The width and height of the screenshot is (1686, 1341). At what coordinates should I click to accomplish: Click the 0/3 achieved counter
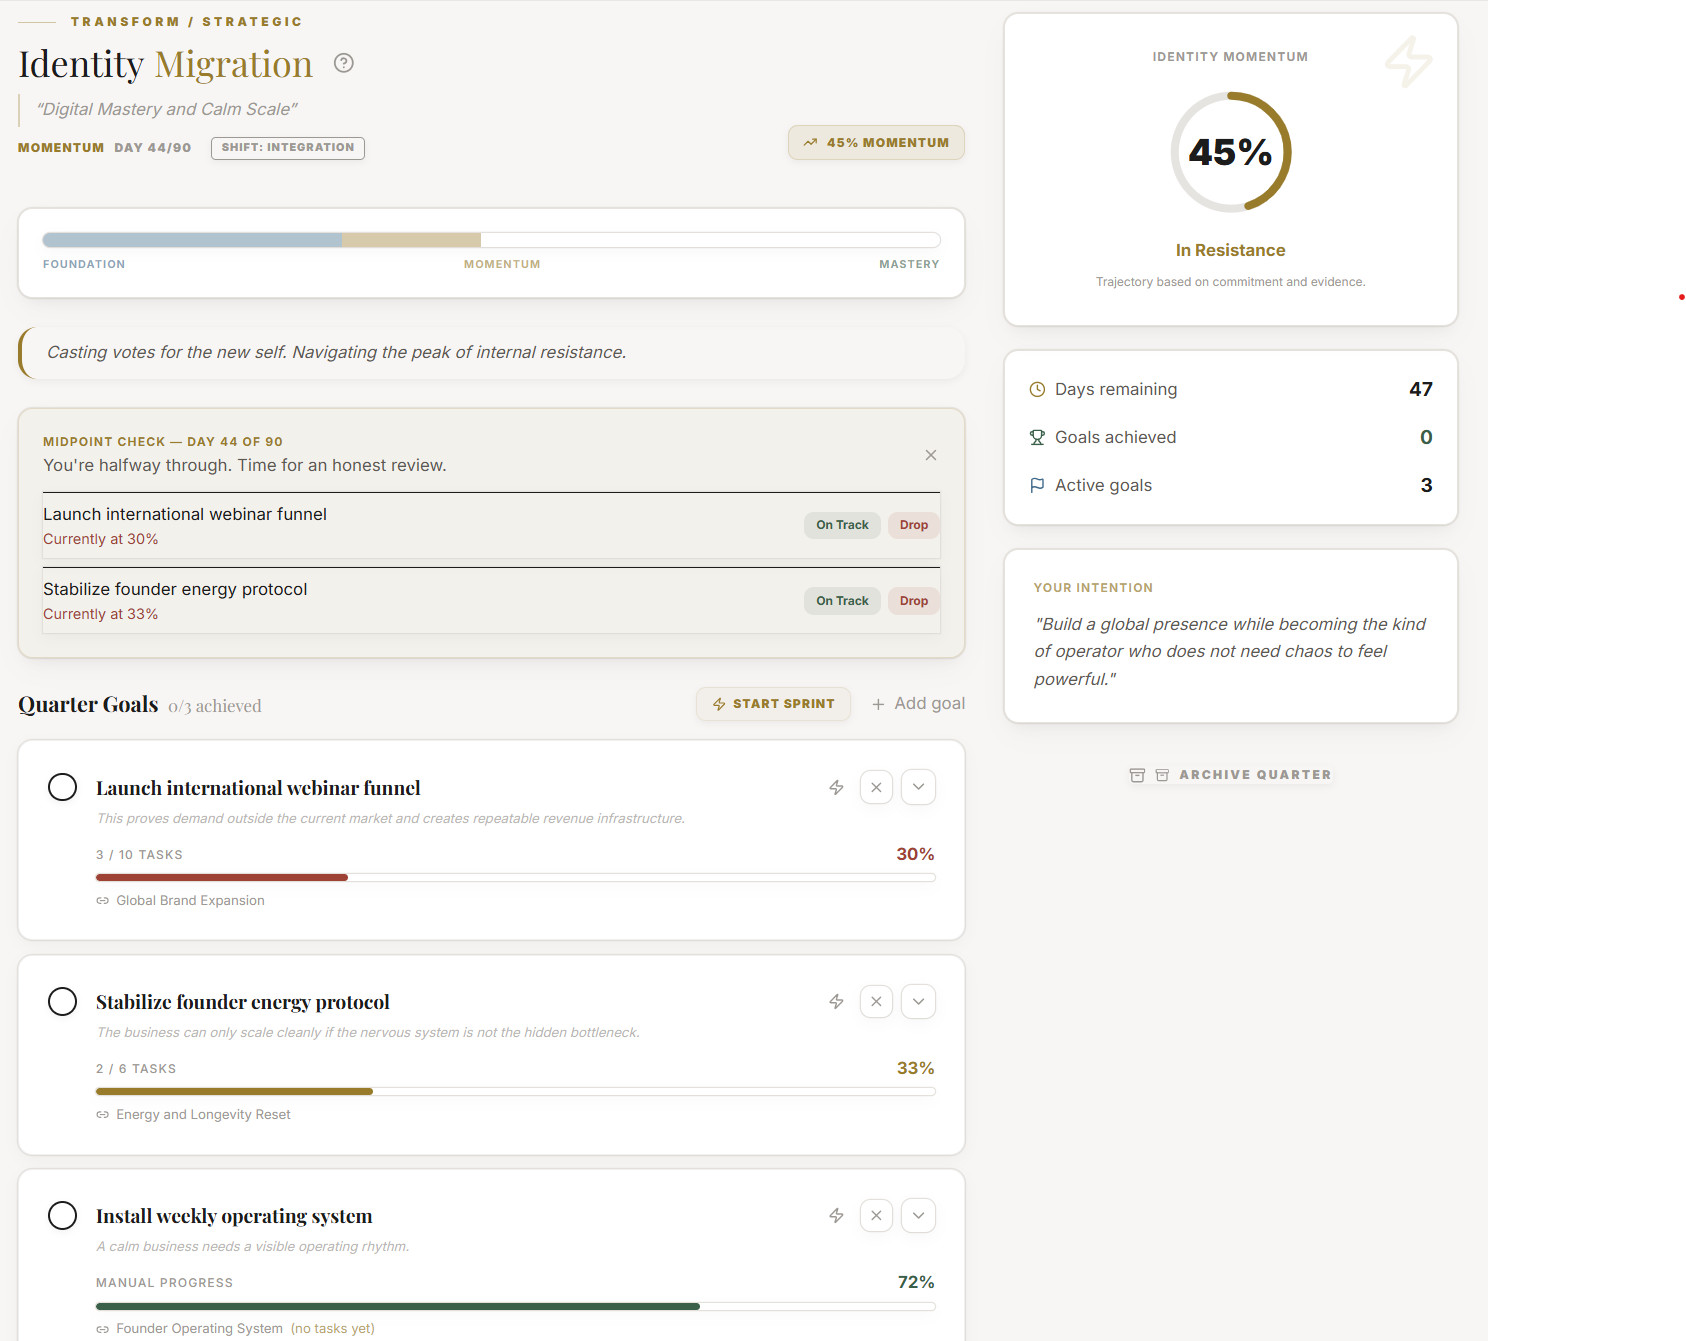tap(215, 706)
